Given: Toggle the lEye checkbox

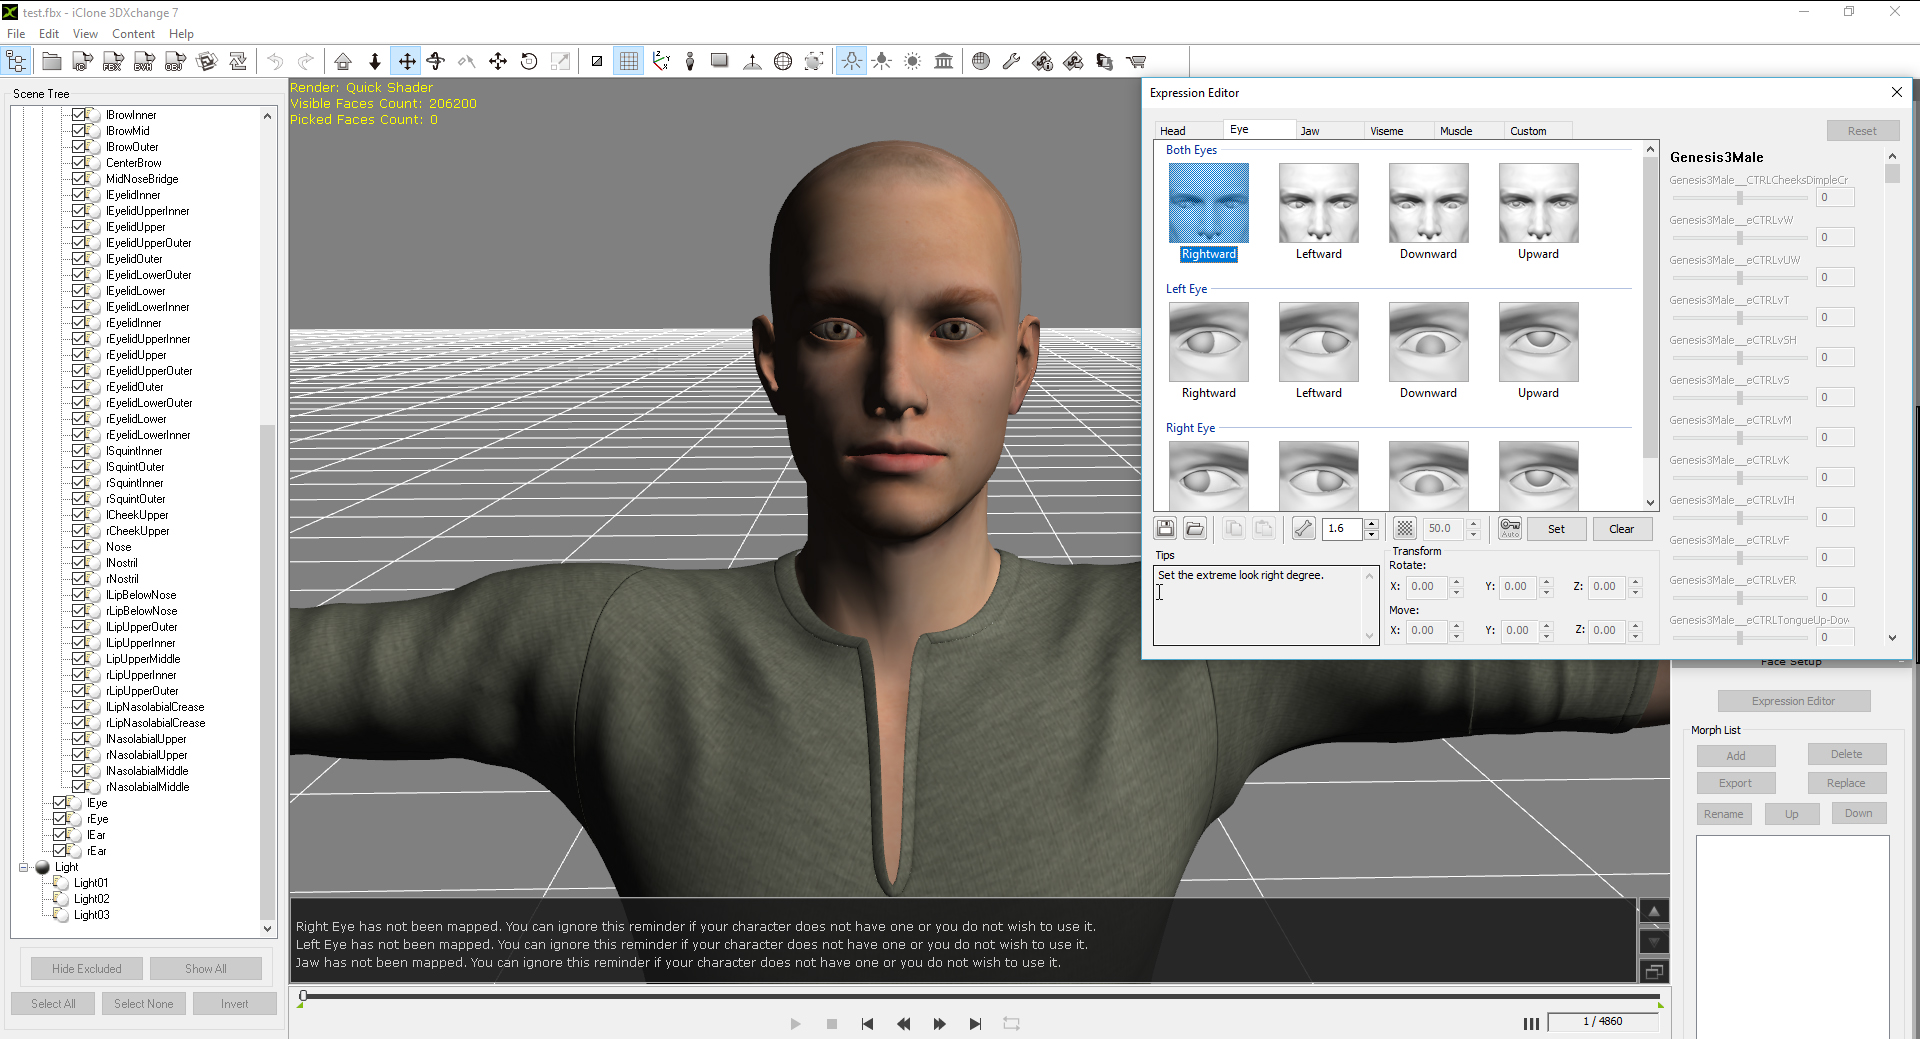Looking at the screenshot, I should pyautogui.click(x=60, y=803).
